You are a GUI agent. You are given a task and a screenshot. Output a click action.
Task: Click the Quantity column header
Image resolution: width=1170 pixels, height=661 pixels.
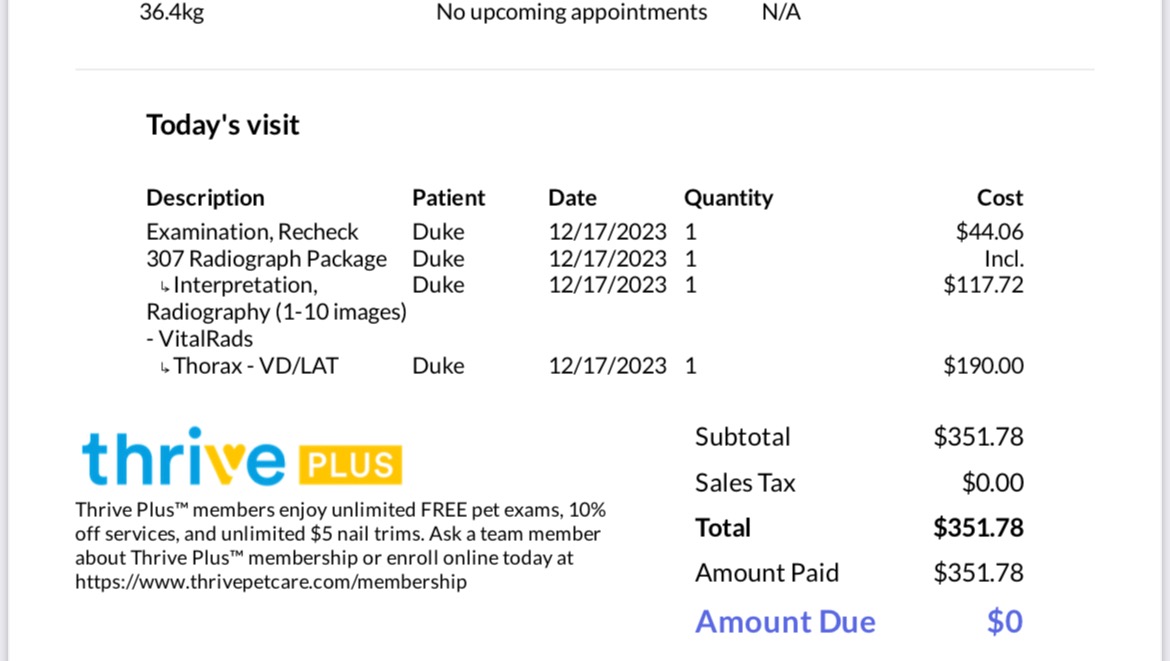click(x=728, y=198)
